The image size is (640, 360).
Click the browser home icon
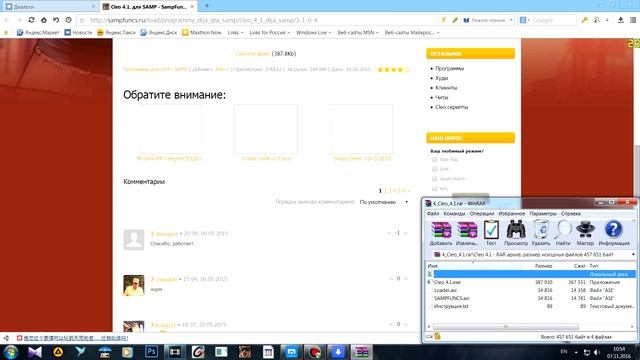click(x=44, y=20)
